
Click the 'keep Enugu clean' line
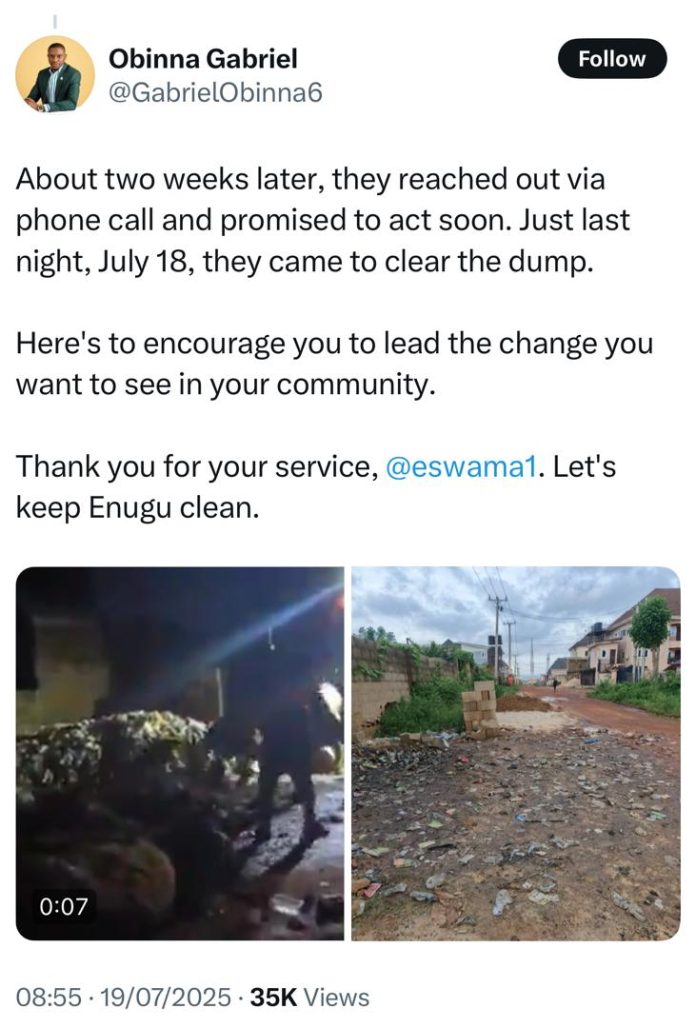138,508
